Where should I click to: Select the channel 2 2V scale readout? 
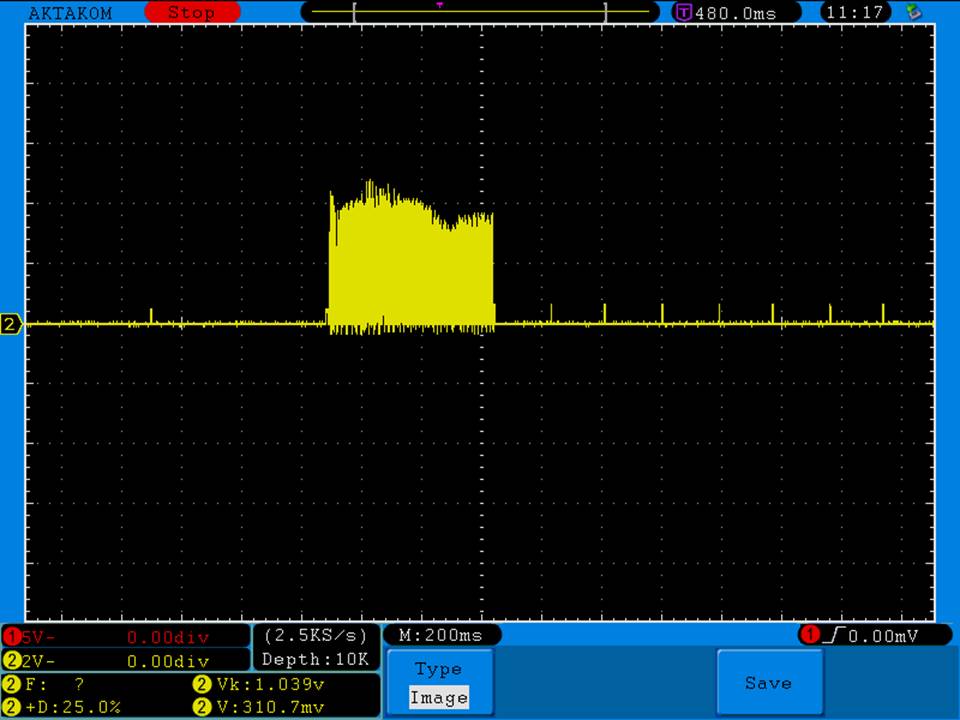tap(126, 661)
